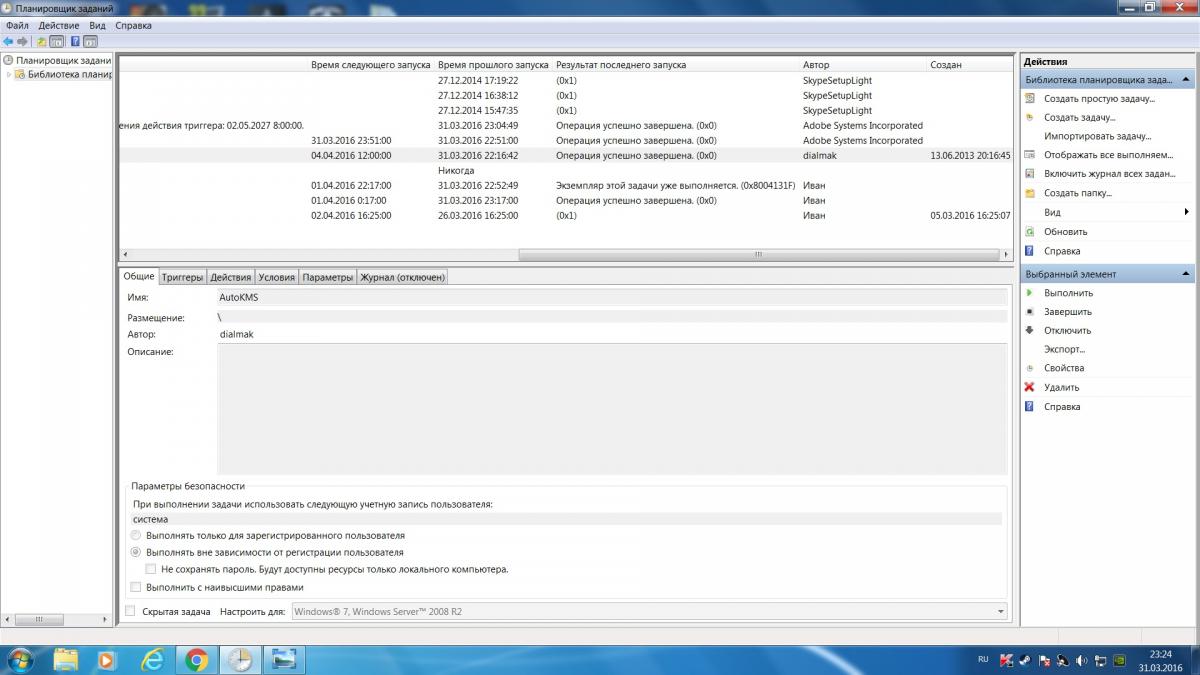This screenshot has height=675, width=1200.
Task: Click Справка under Библиотека планировщика section
Action: coord(1062,251)
